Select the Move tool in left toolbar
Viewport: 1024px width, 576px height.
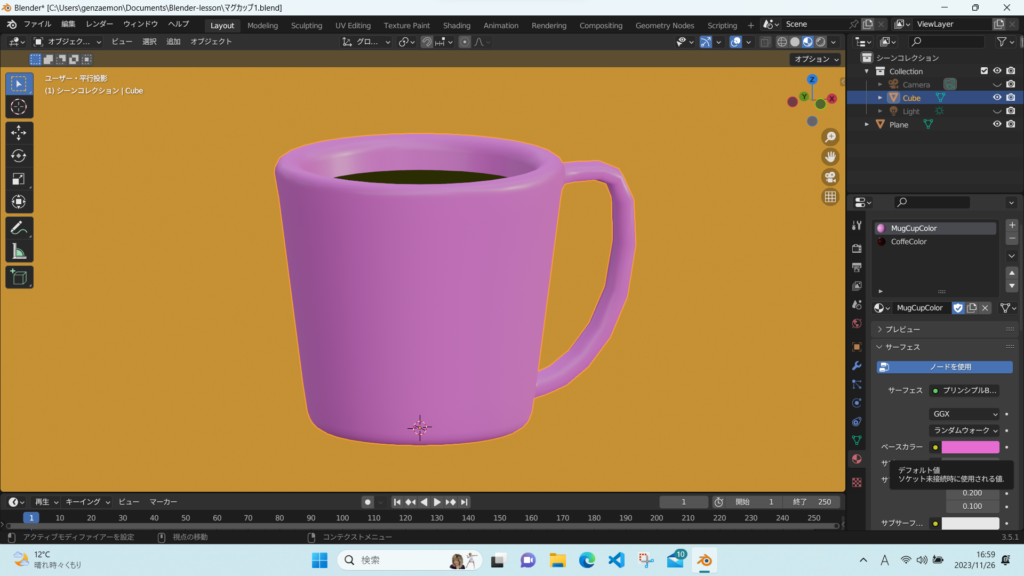tap(19, 132)
